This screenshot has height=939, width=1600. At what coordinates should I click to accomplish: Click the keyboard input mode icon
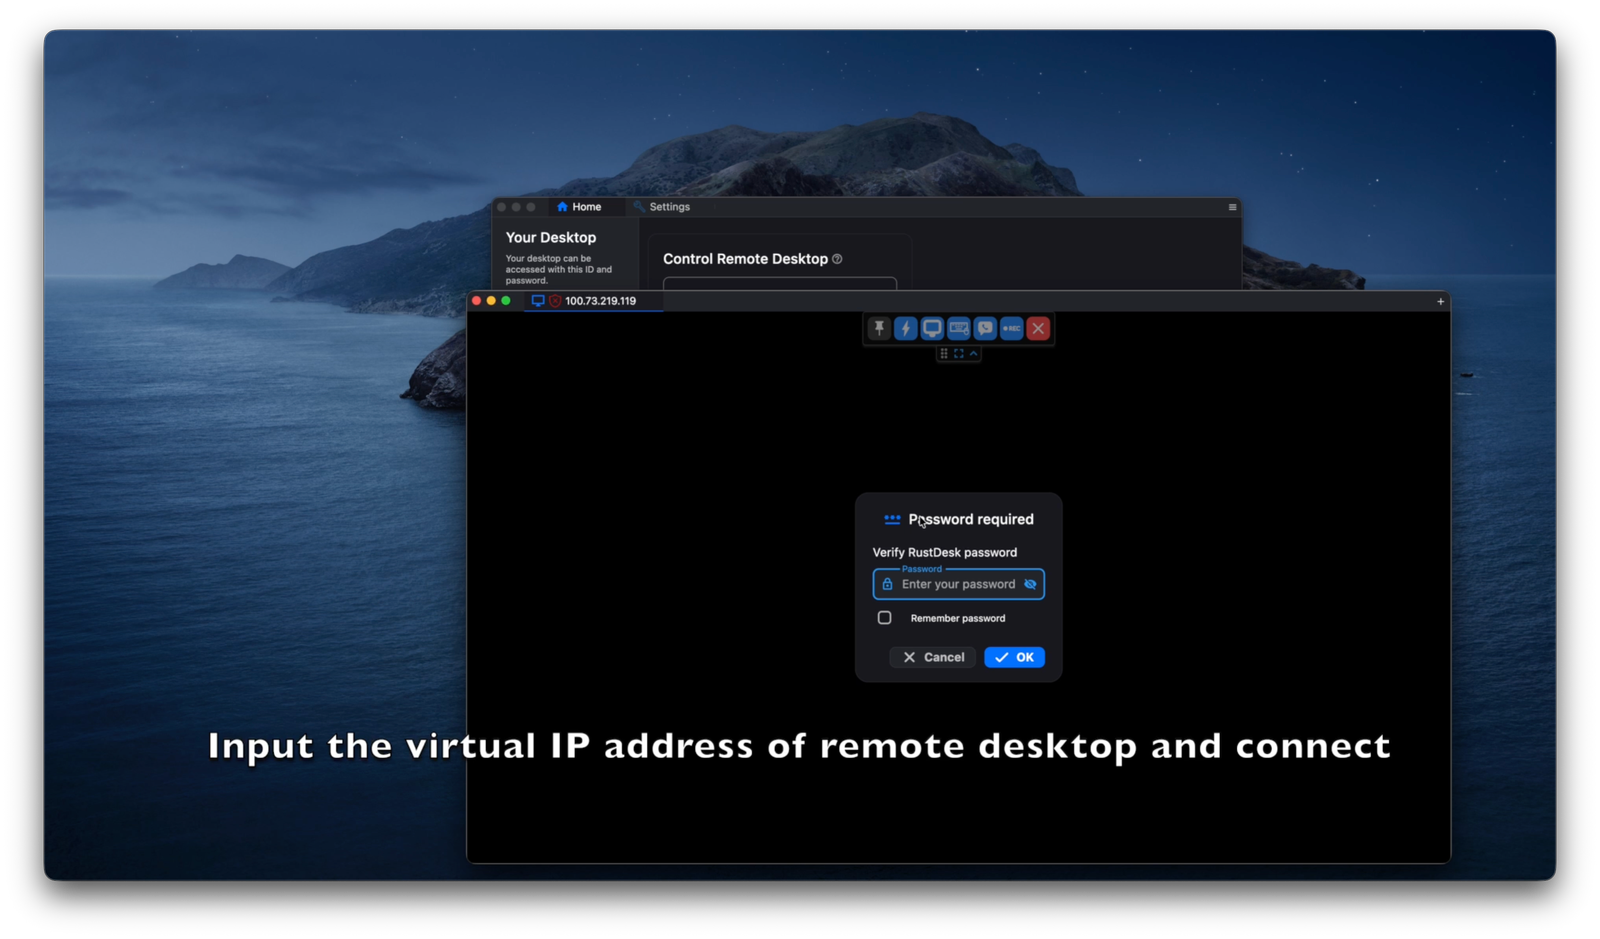coord(958,328)
